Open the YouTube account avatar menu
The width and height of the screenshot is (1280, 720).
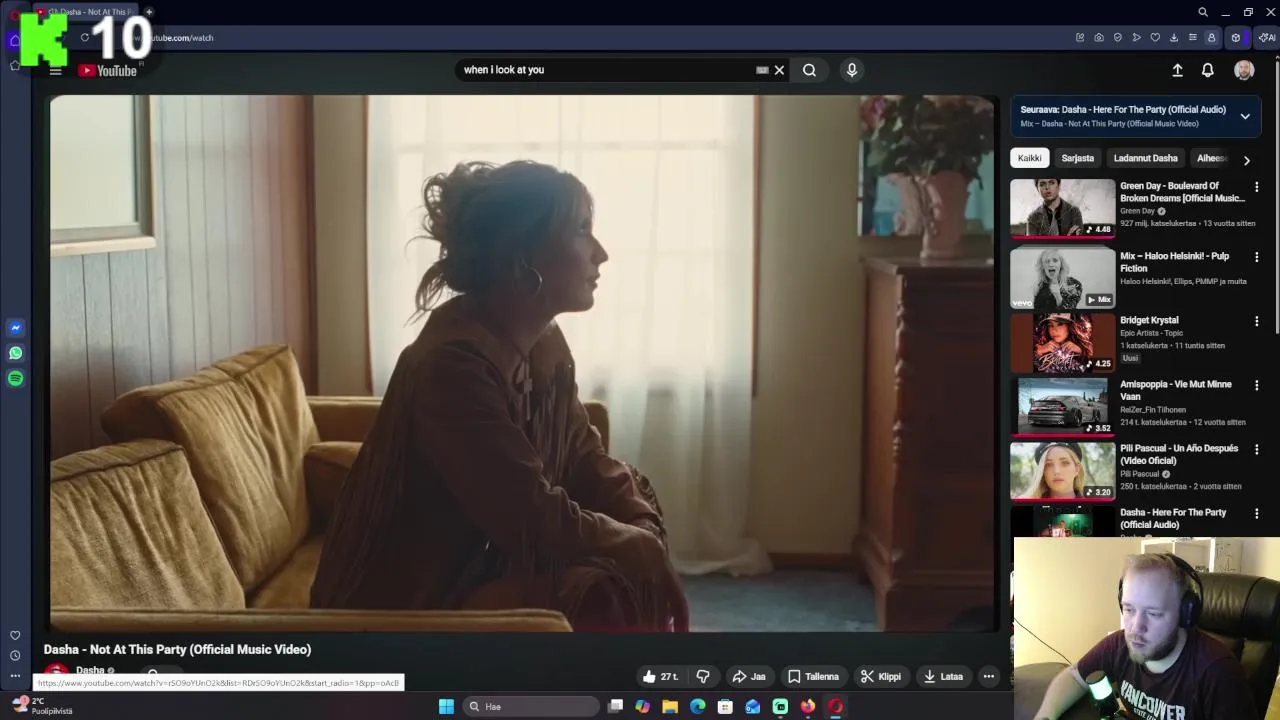tap(1244, 70)
